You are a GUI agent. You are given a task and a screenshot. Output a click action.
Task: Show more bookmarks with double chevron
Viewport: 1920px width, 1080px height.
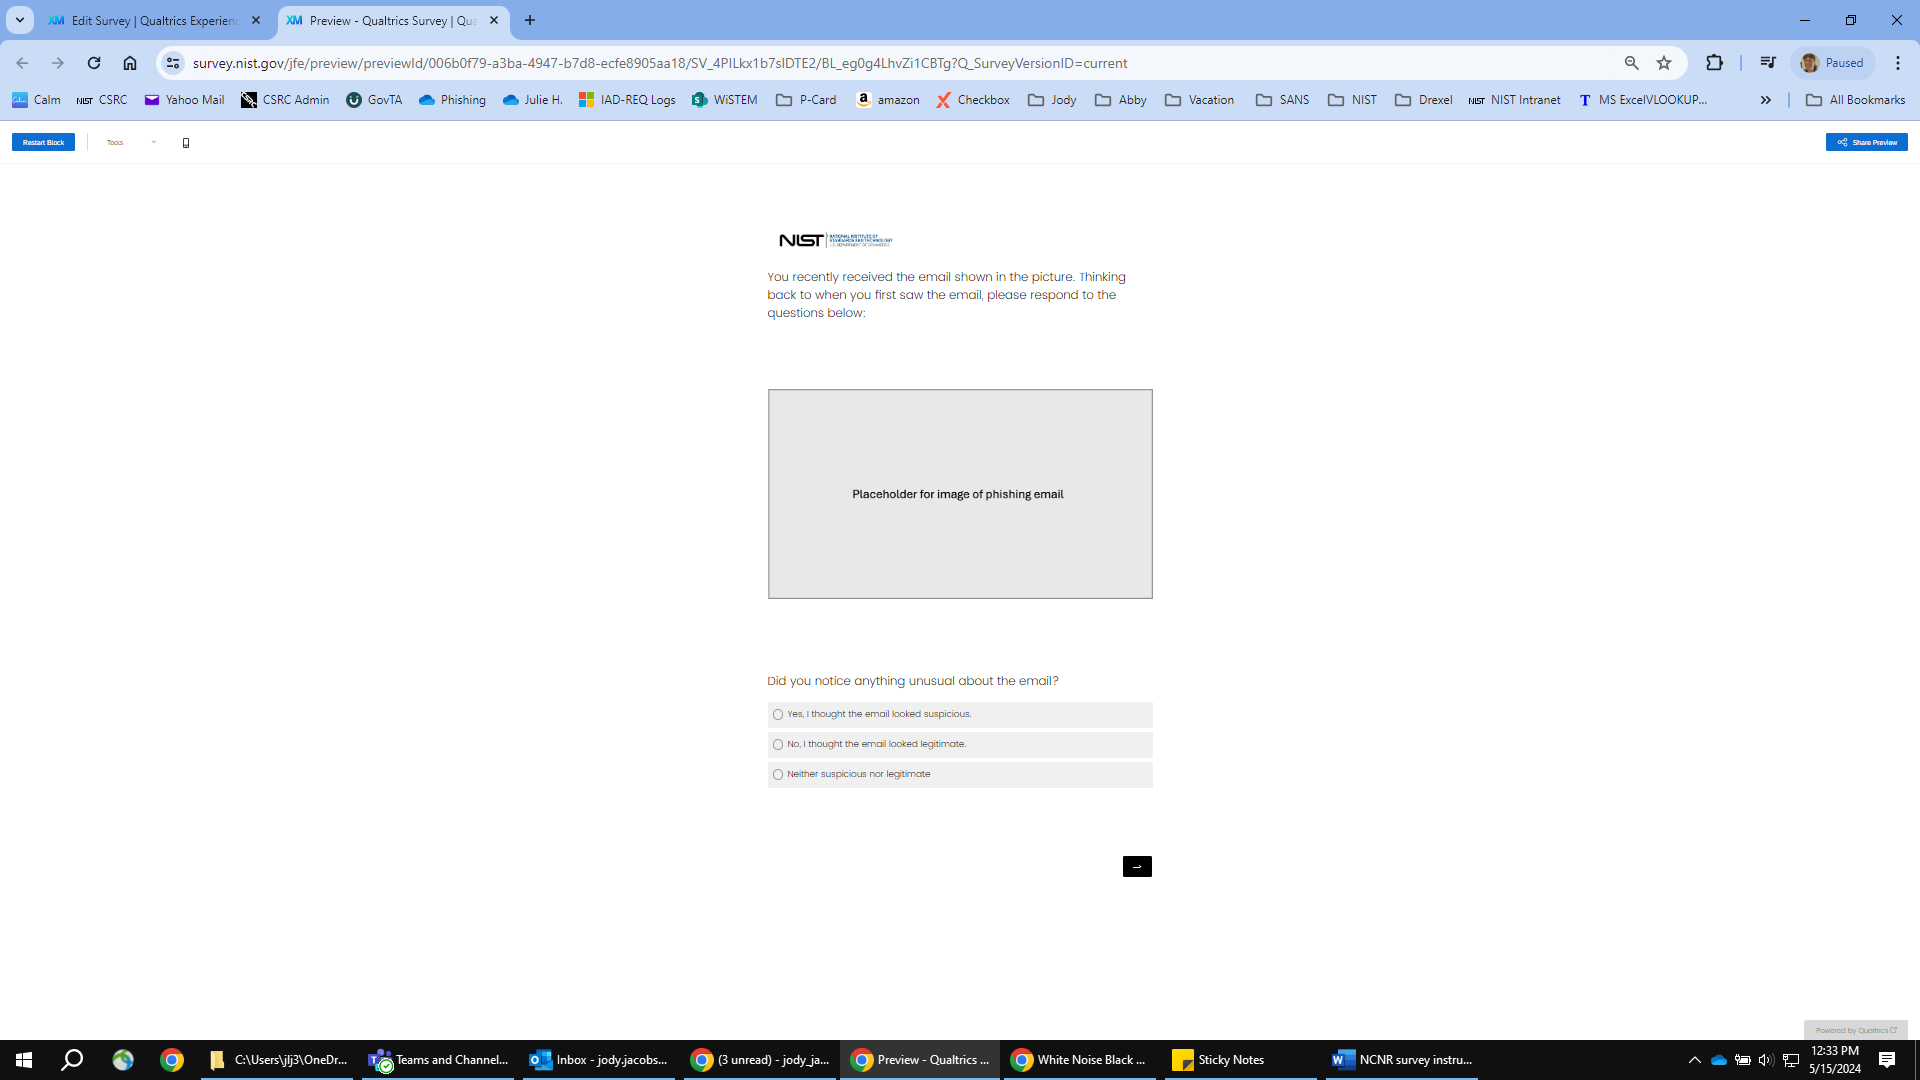[x=1766, y=100]
